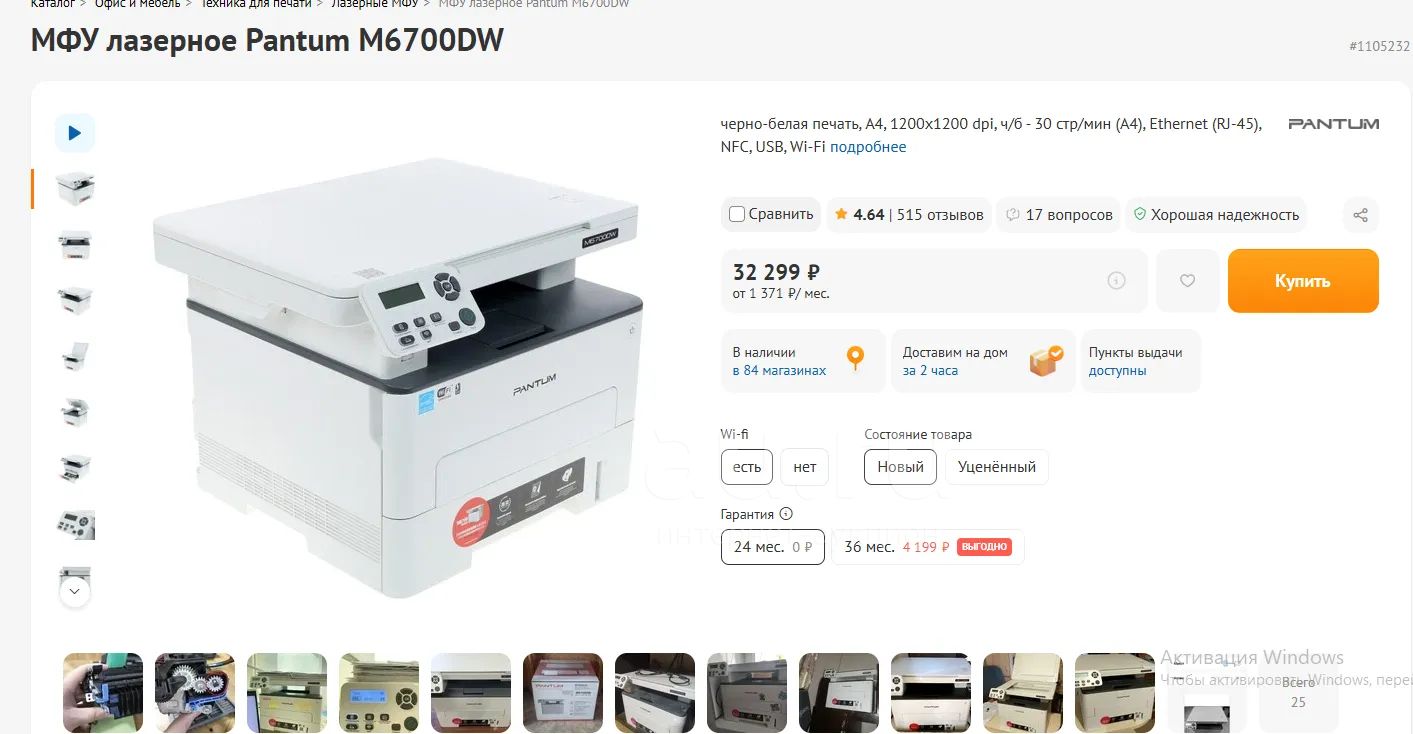Select the 36 мес. warranty option
Viewport: 1413px width, 734px height.
click(928, 547)
